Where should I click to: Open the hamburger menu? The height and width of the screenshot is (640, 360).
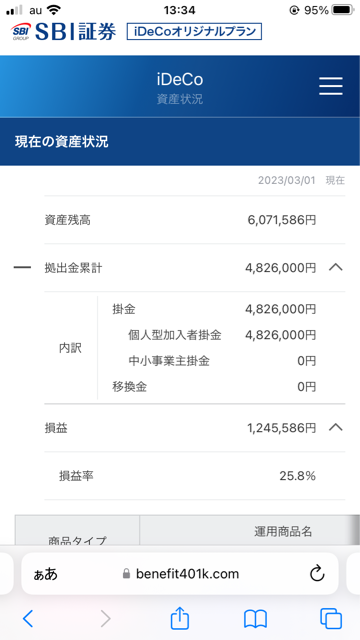click(x=331, y=86)
